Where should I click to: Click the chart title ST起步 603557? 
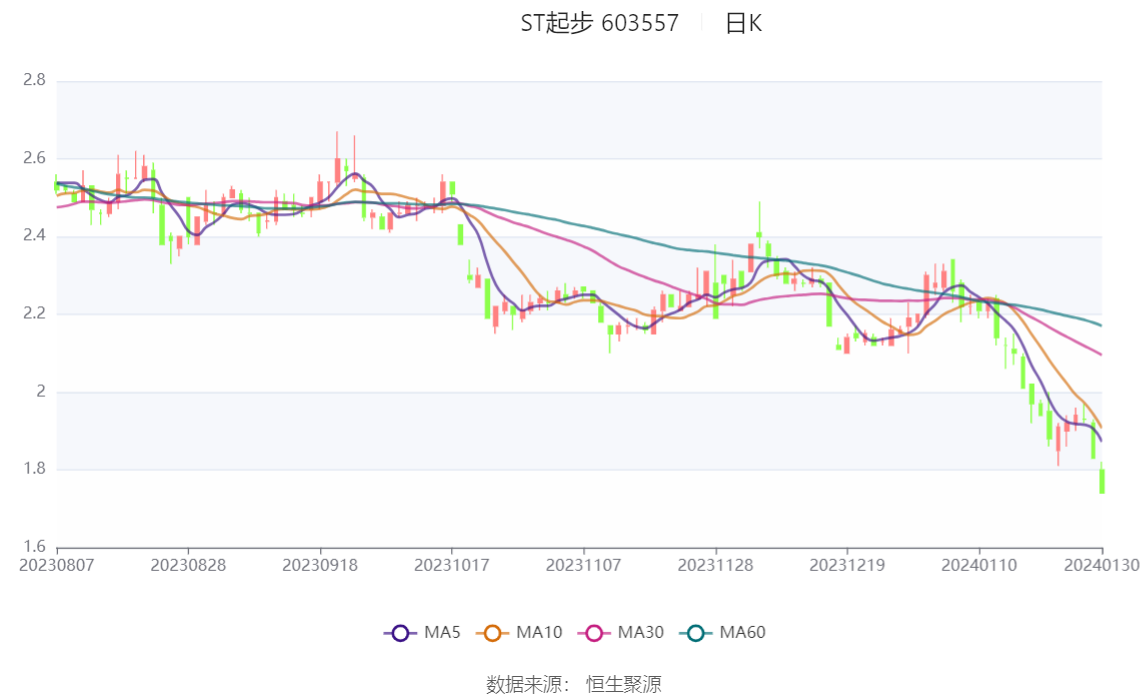coord(600,23)
